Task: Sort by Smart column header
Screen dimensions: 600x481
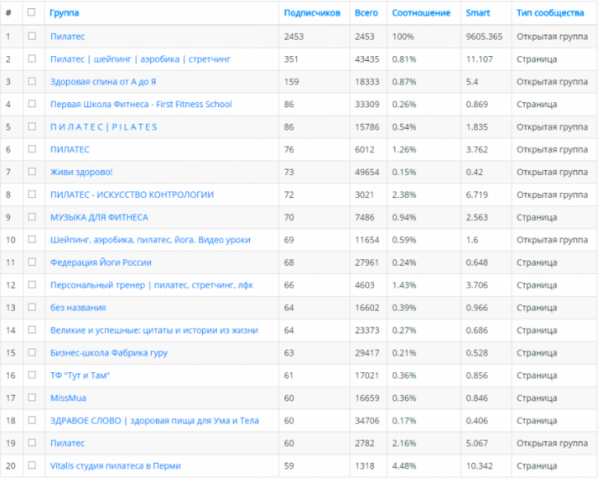Action: [478, 13]
